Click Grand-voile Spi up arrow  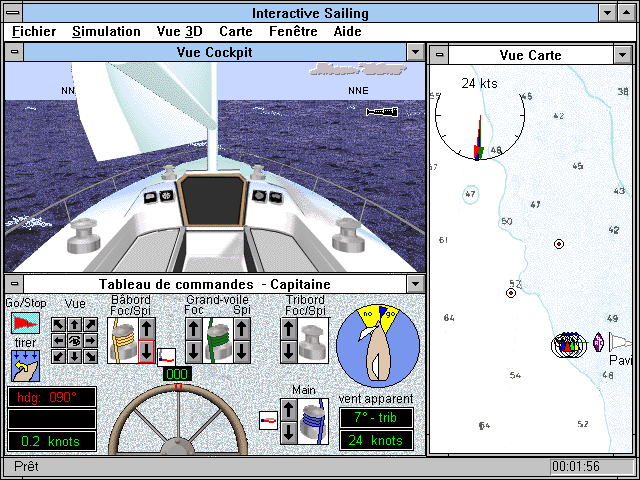pyautogui.click(x=242, y=329)
